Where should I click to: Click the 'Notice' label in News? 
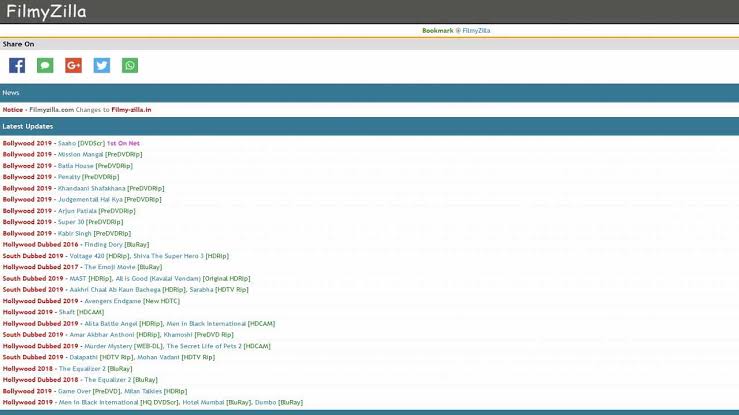[13, 110]
